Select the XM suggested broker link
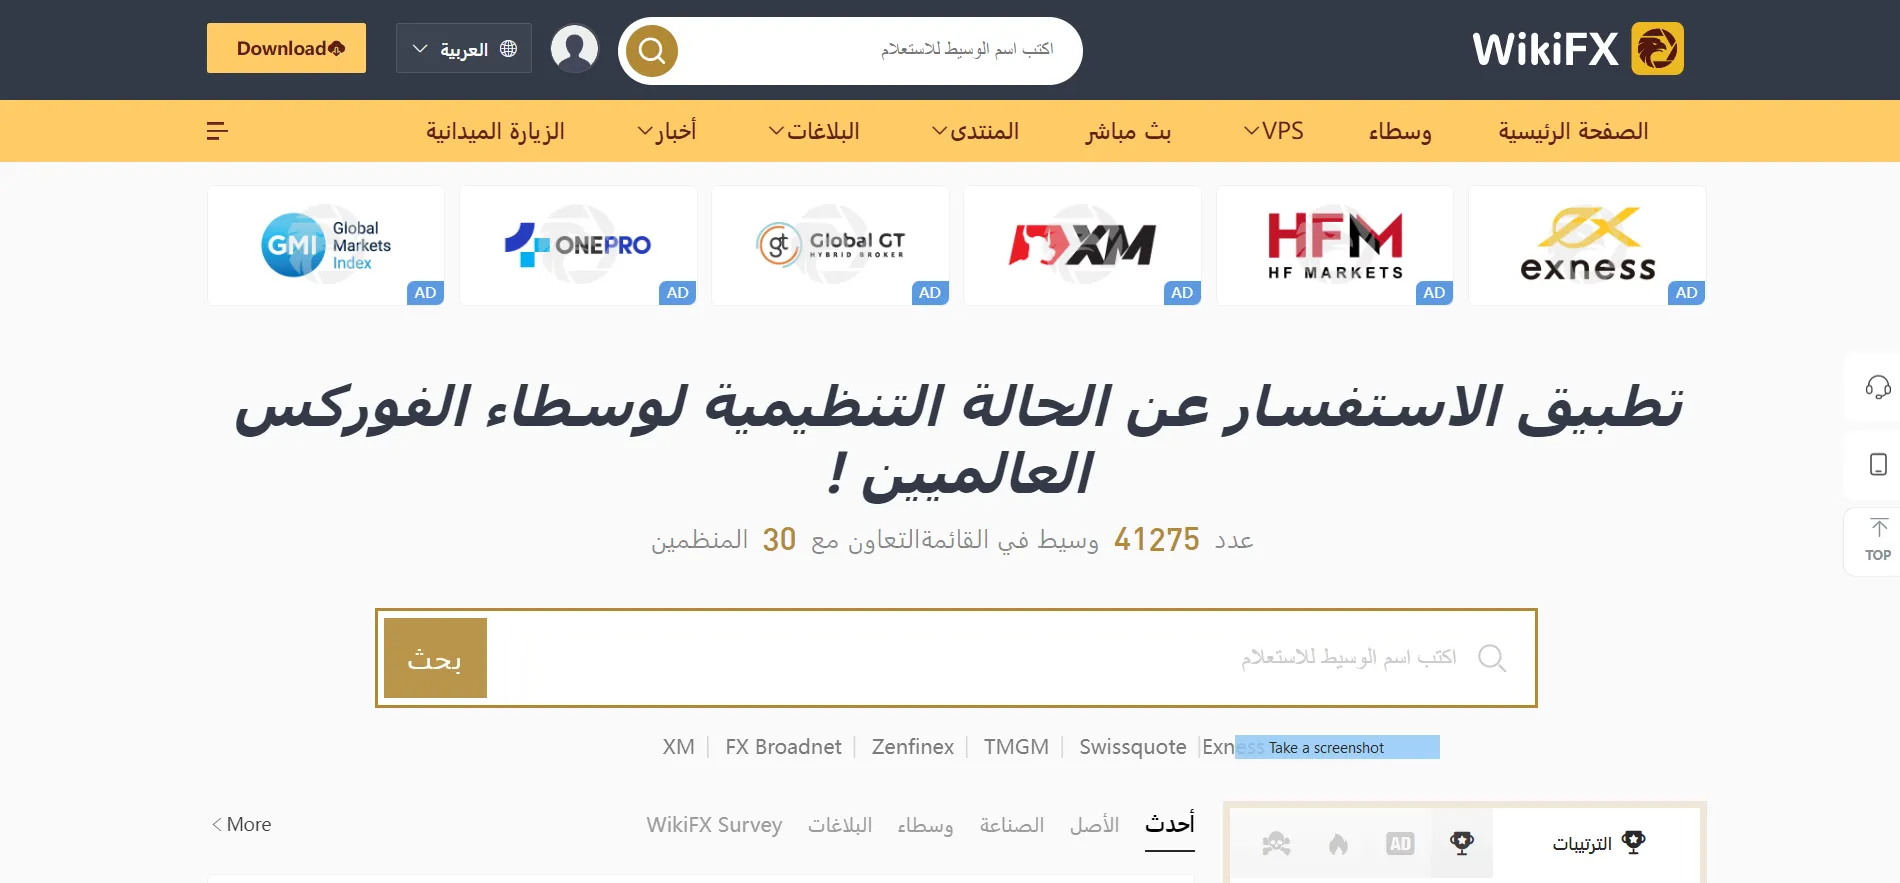The width and height of the screenshot is (1900, 883). [x=678, y=747]
